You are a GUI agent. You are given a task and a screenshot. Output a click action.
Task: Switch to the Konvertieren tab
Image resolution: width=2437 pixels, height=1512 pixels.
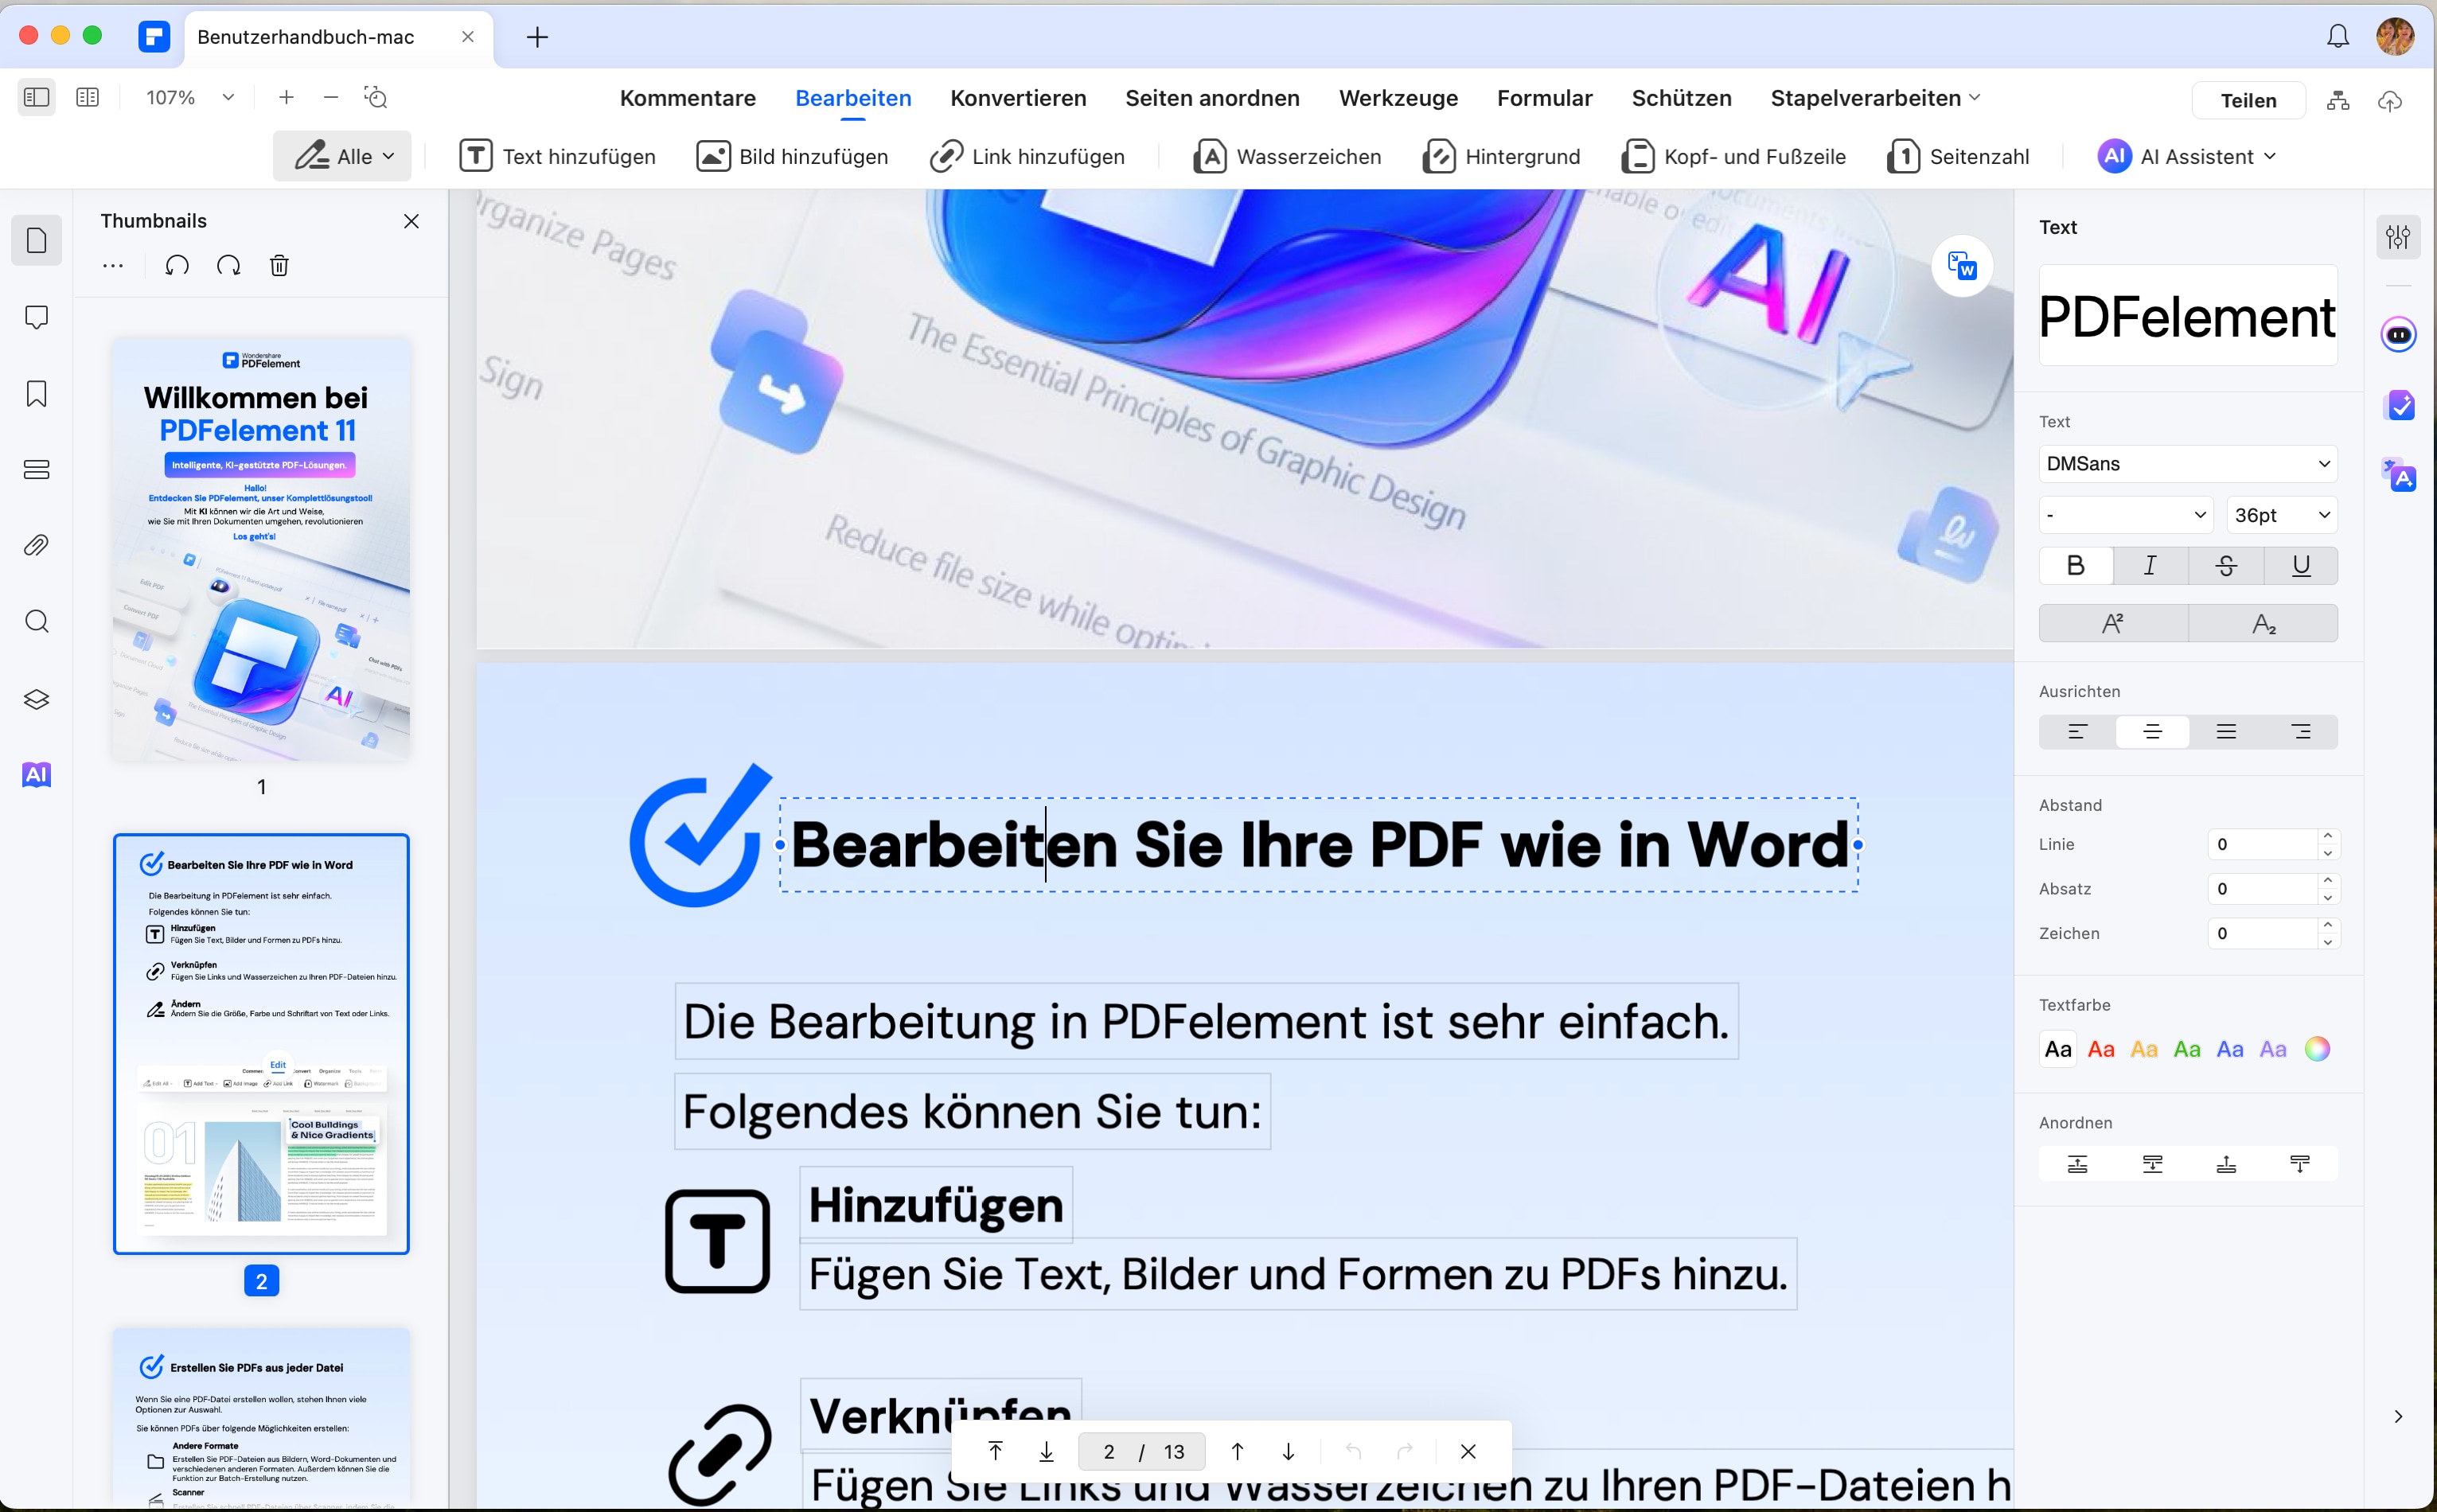pos(1018,98)
